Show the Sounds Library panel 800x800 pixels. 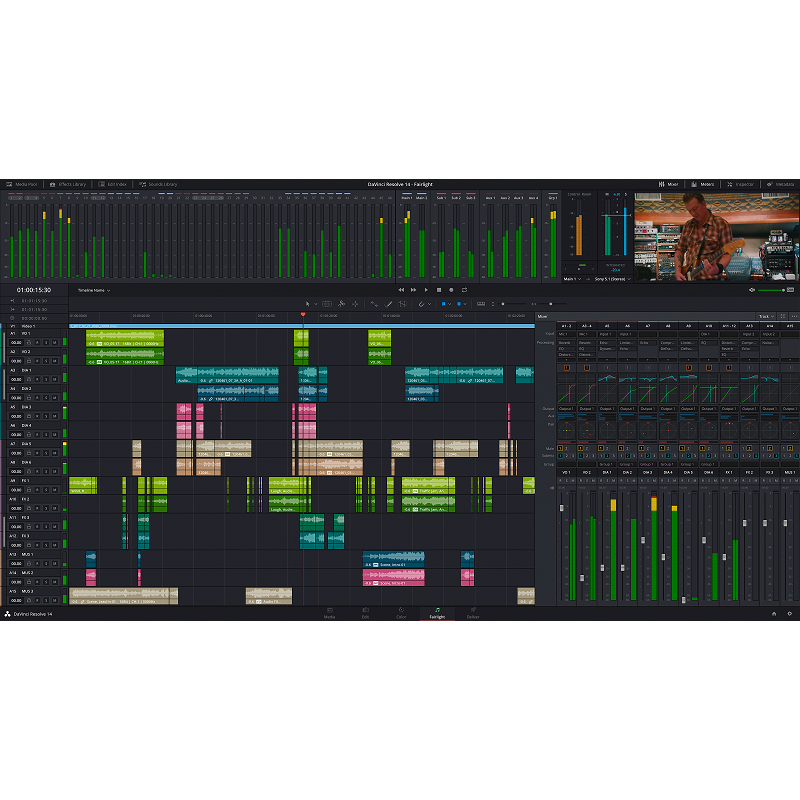tap(159, 184)
